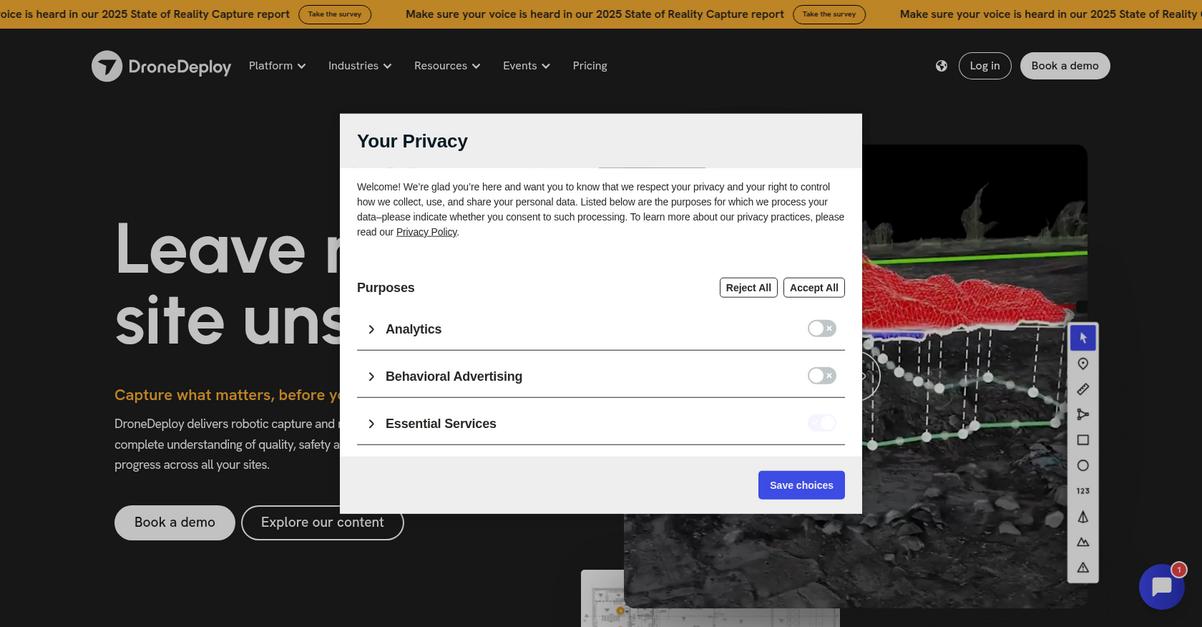The height and width of the screenshot is (627, 1202).
Task: Toggle the Behavioral Advertising consent switch
Action: (x=822, y=376)
